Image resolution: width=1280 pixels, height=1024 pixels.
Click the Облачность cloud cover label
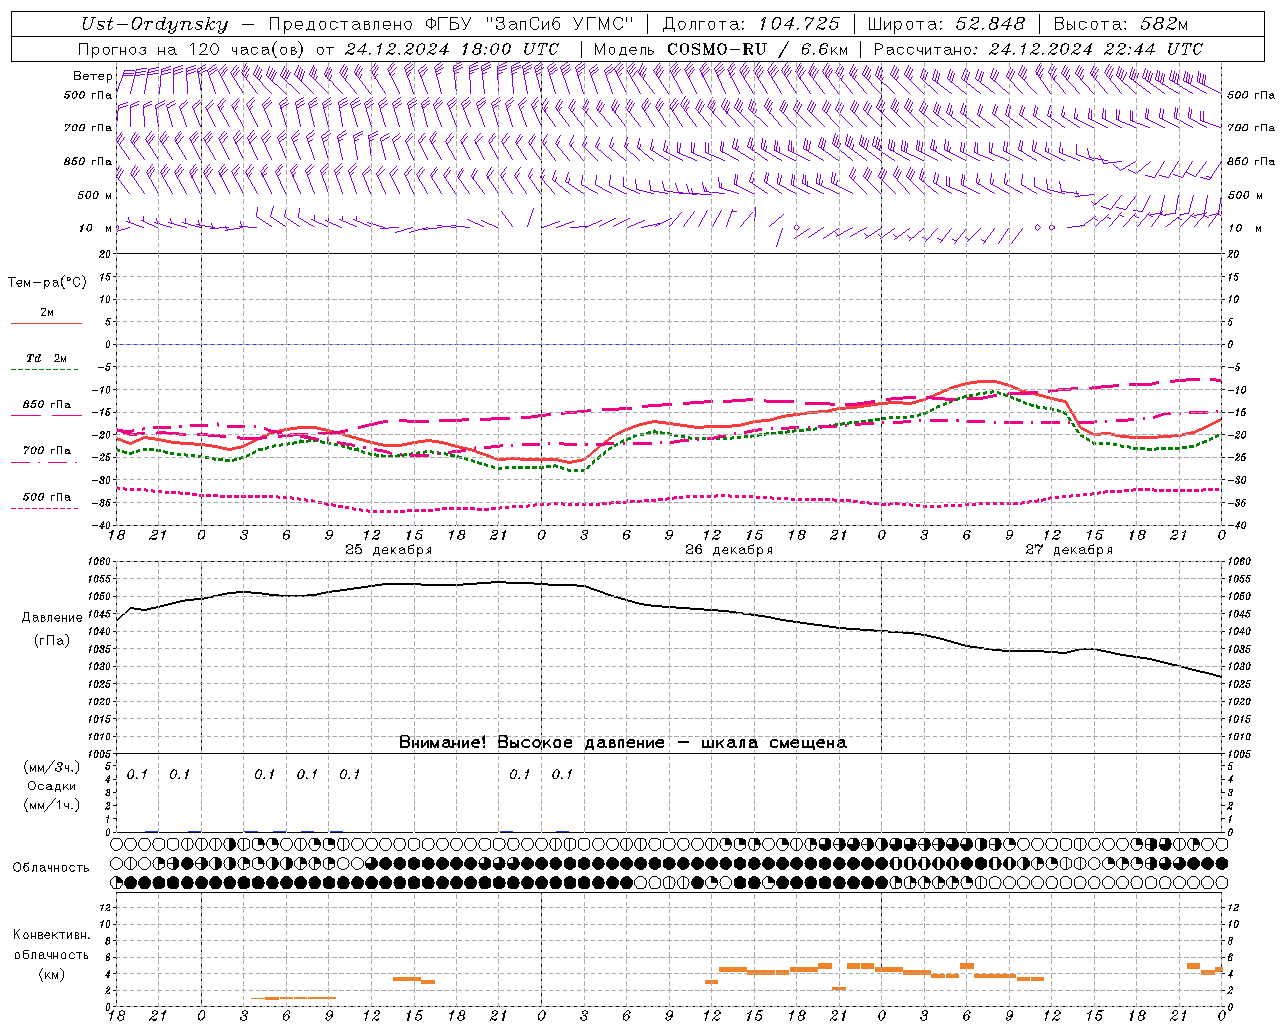click(x=51, y=868)
